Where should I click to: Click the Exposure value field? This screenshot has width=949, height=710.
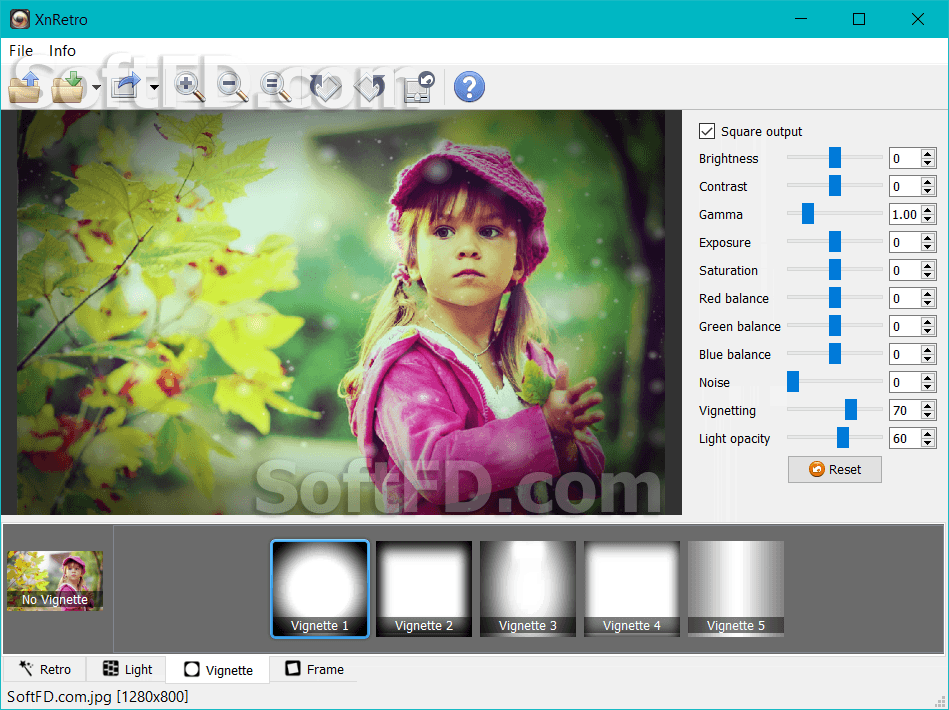904,243
